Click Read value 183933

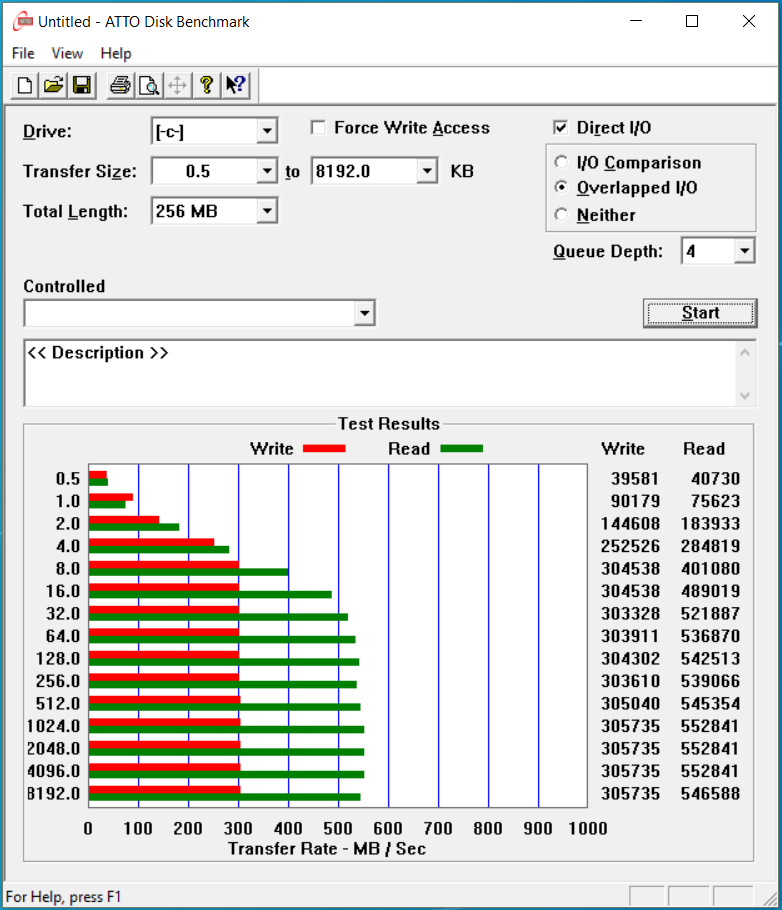coord(711,523)
